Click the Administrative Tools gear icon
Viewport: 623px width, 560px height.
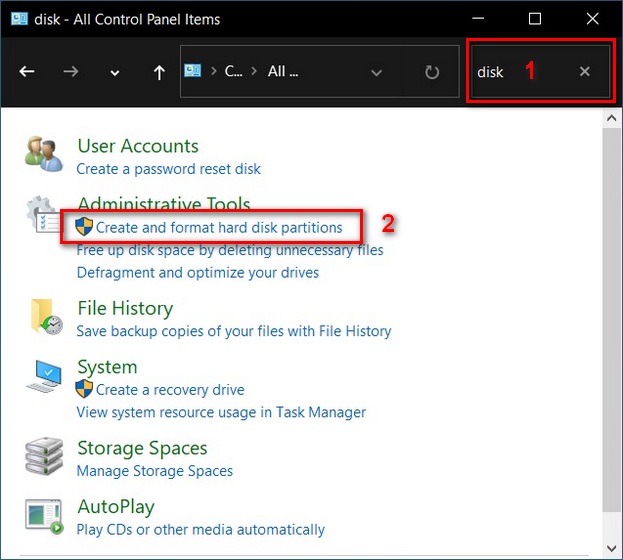pyautogui.click(x=41, y=213)
